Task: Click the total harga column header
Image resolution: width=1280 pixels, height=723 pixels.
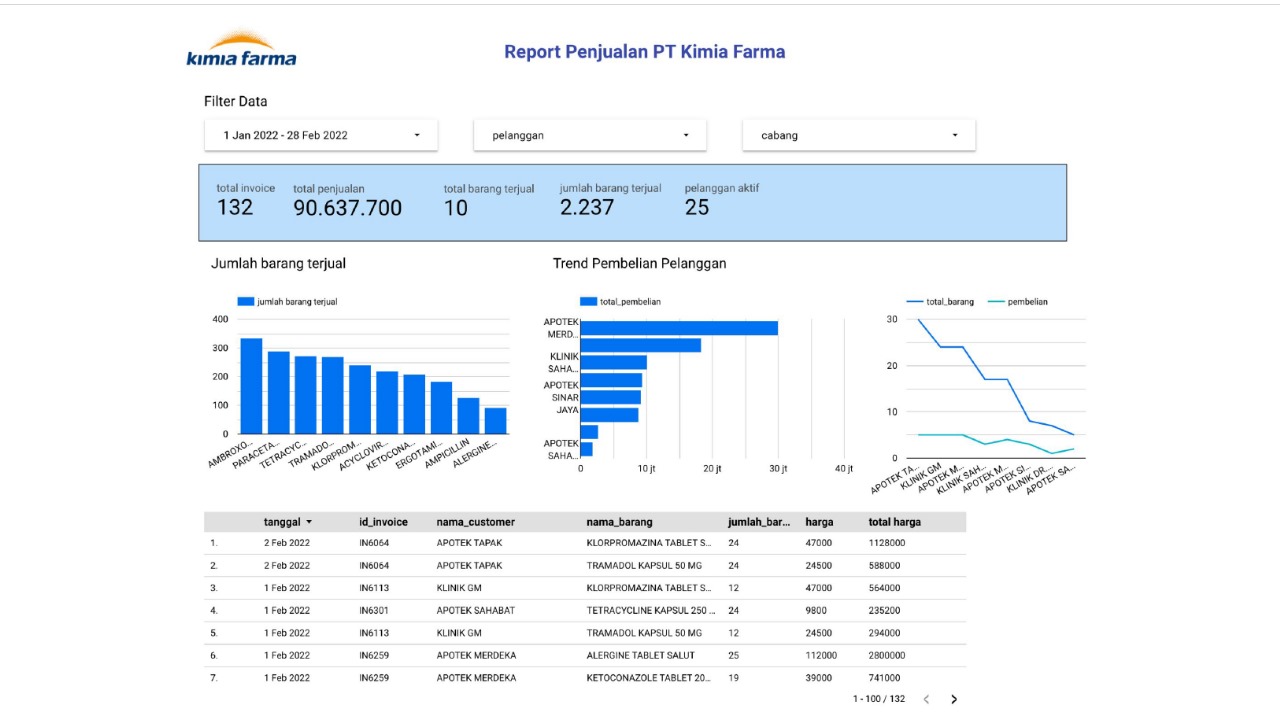Action: pyautogui.click(x=895, y=522)
